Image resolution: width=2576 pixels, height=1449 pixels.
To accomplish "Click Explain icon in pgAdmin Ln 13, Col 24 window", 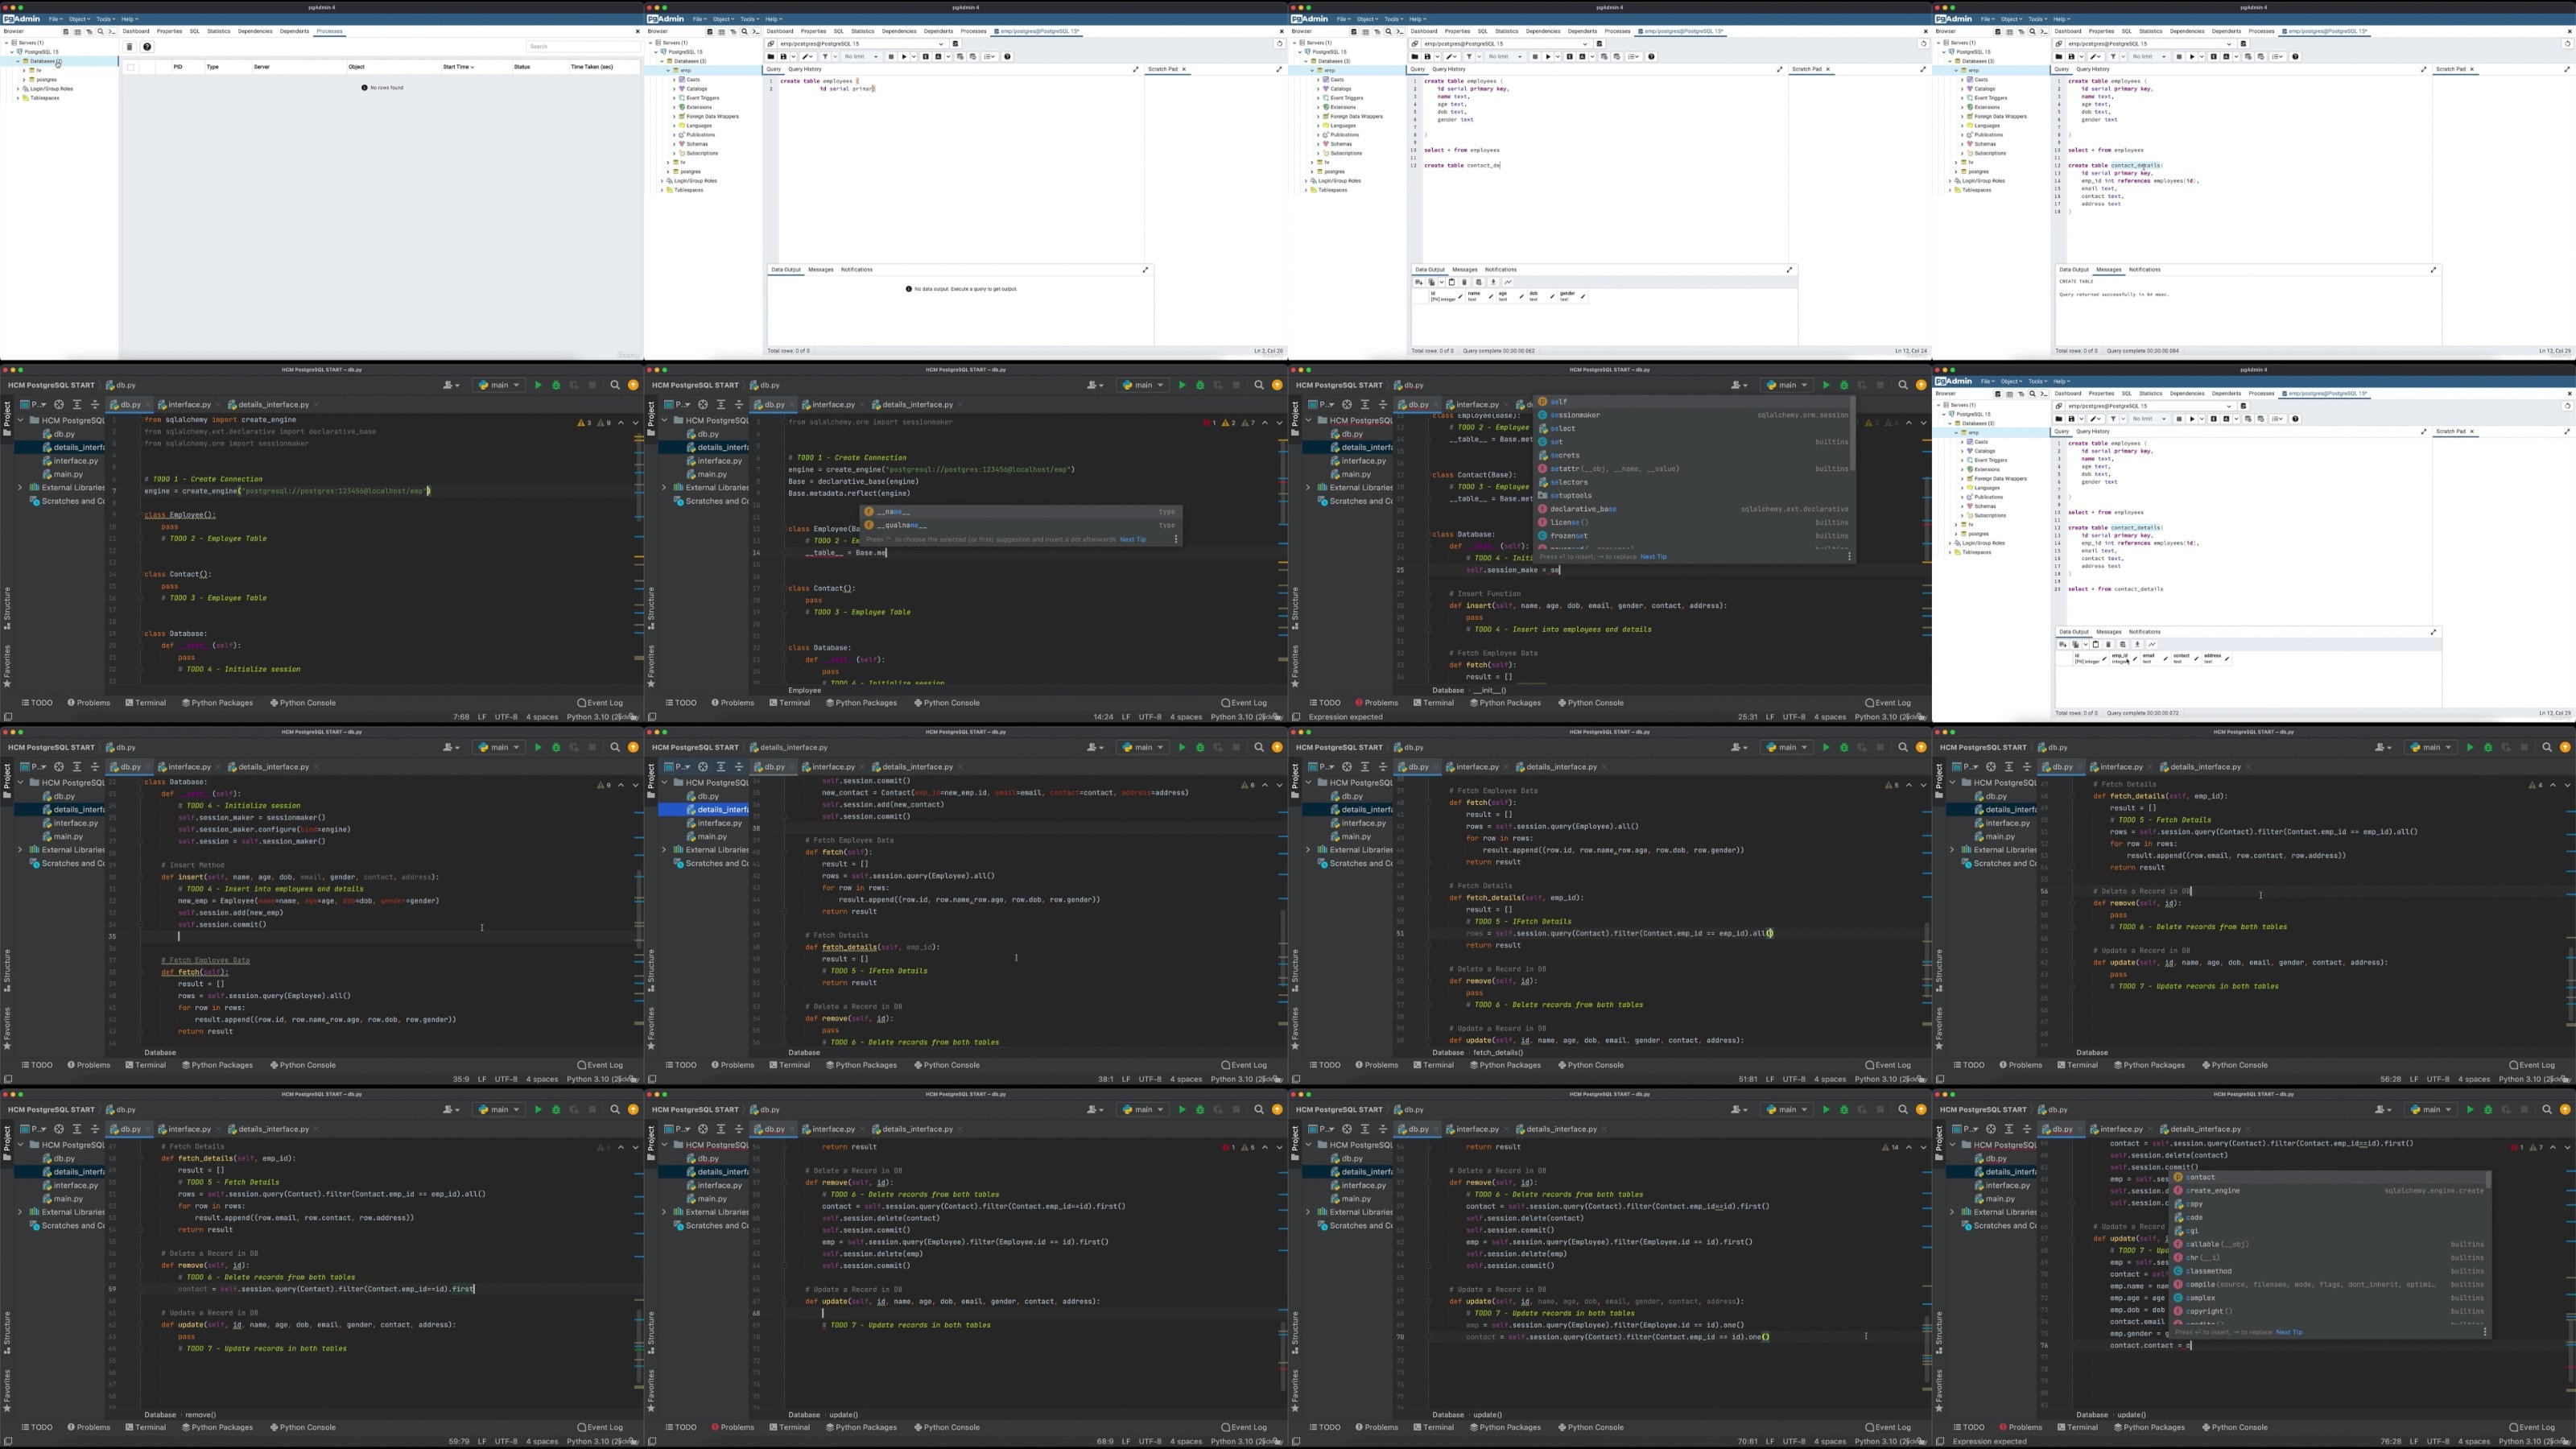I will point(1569,57).
